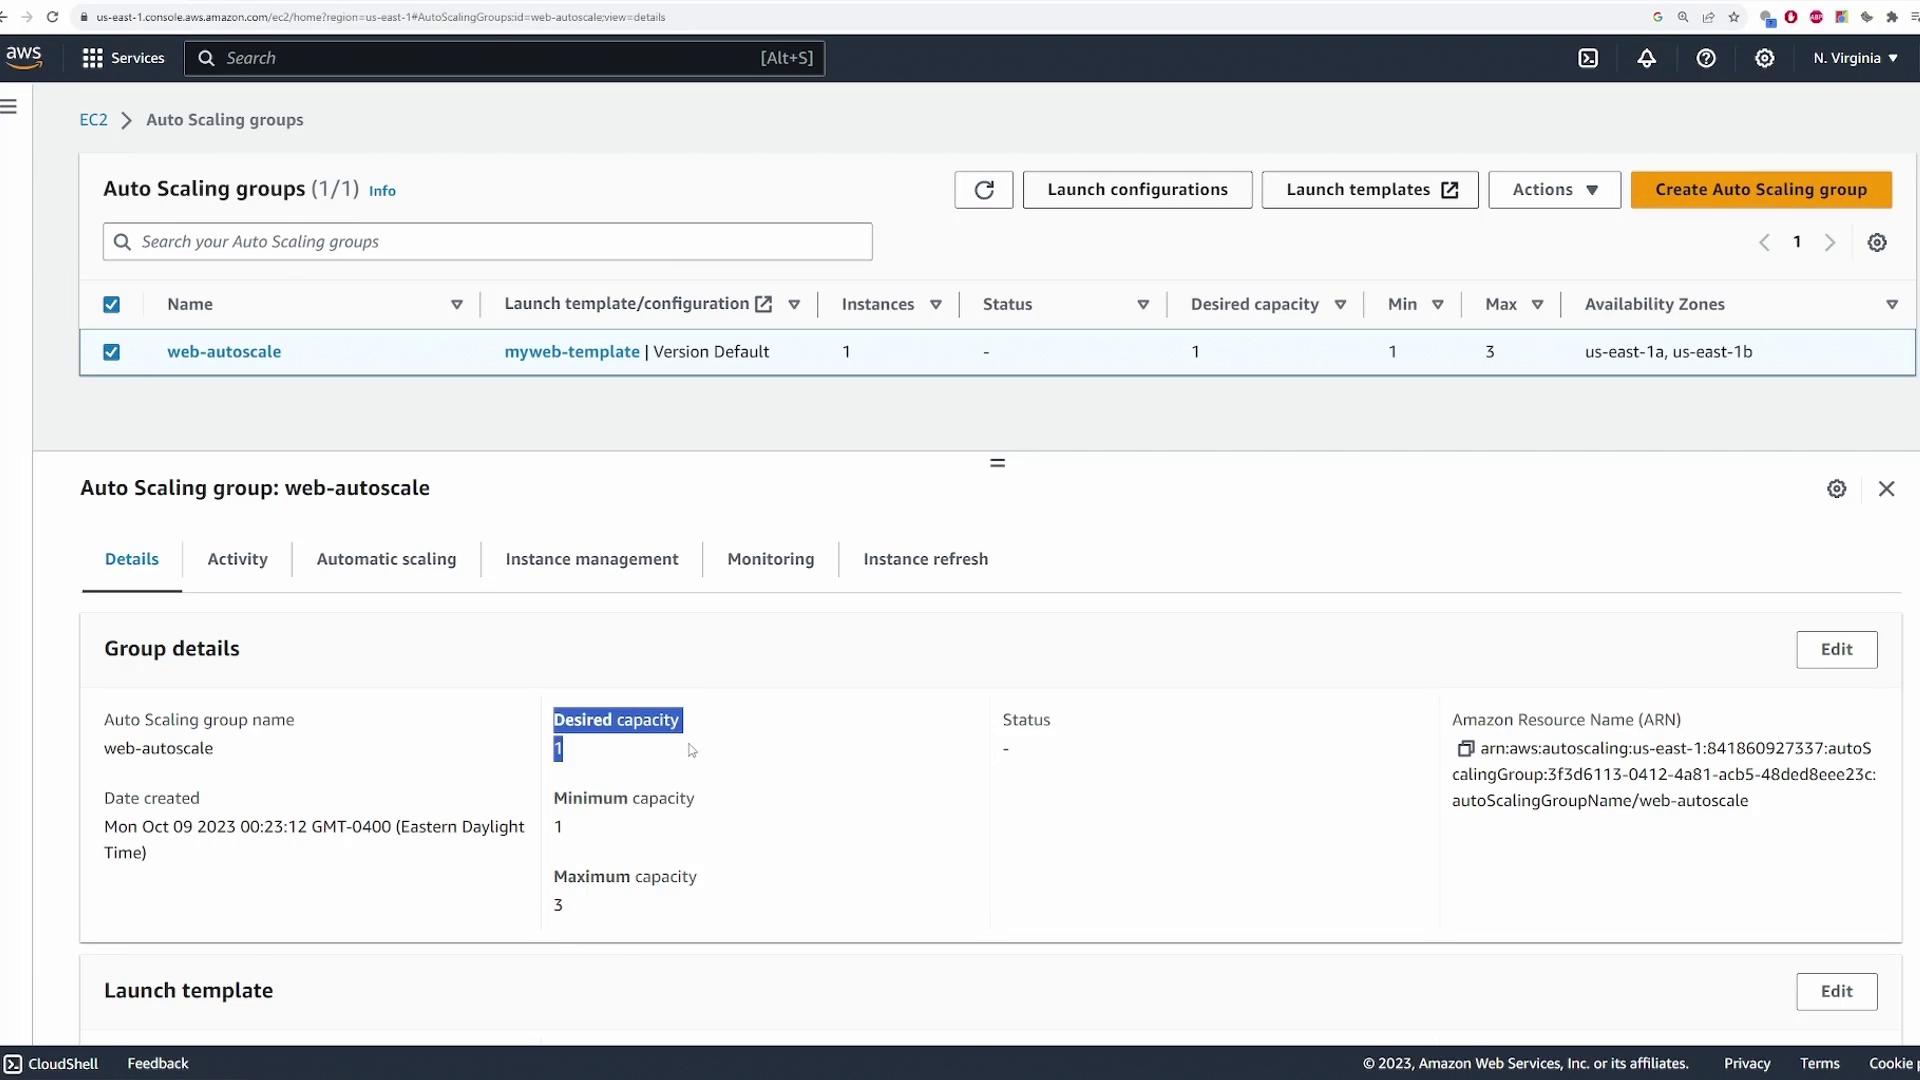This screenshot has height=1080, width=1920.
Task: Open the Services grid menu
Action: coord(122,58)
